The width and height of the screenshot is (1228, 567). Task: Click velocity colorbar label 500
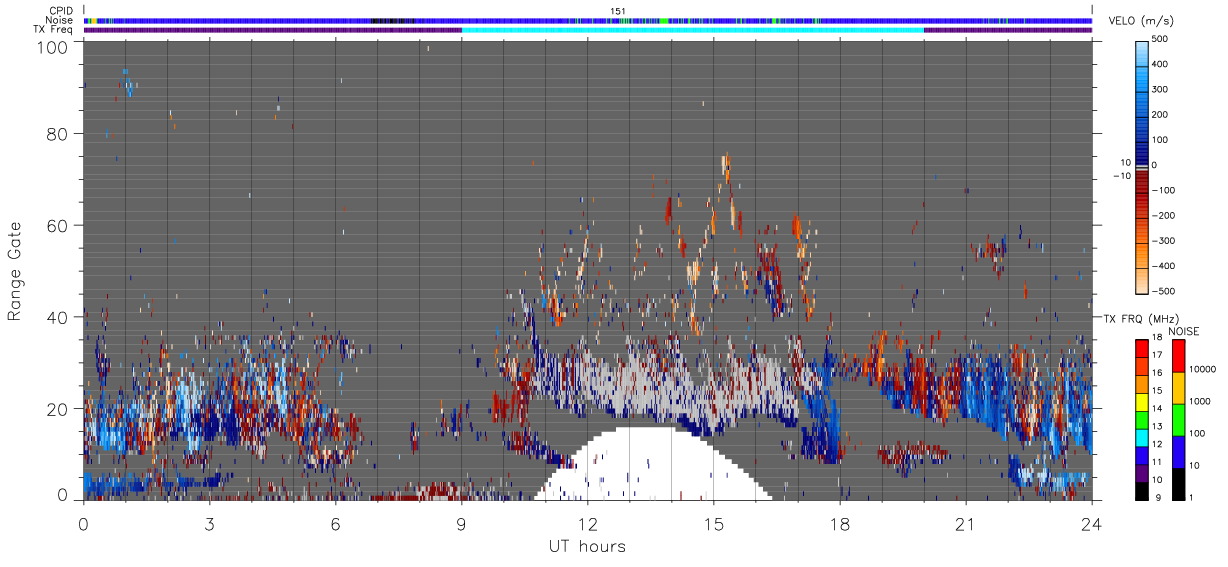pyautogui.click(x=1159, y=39)
